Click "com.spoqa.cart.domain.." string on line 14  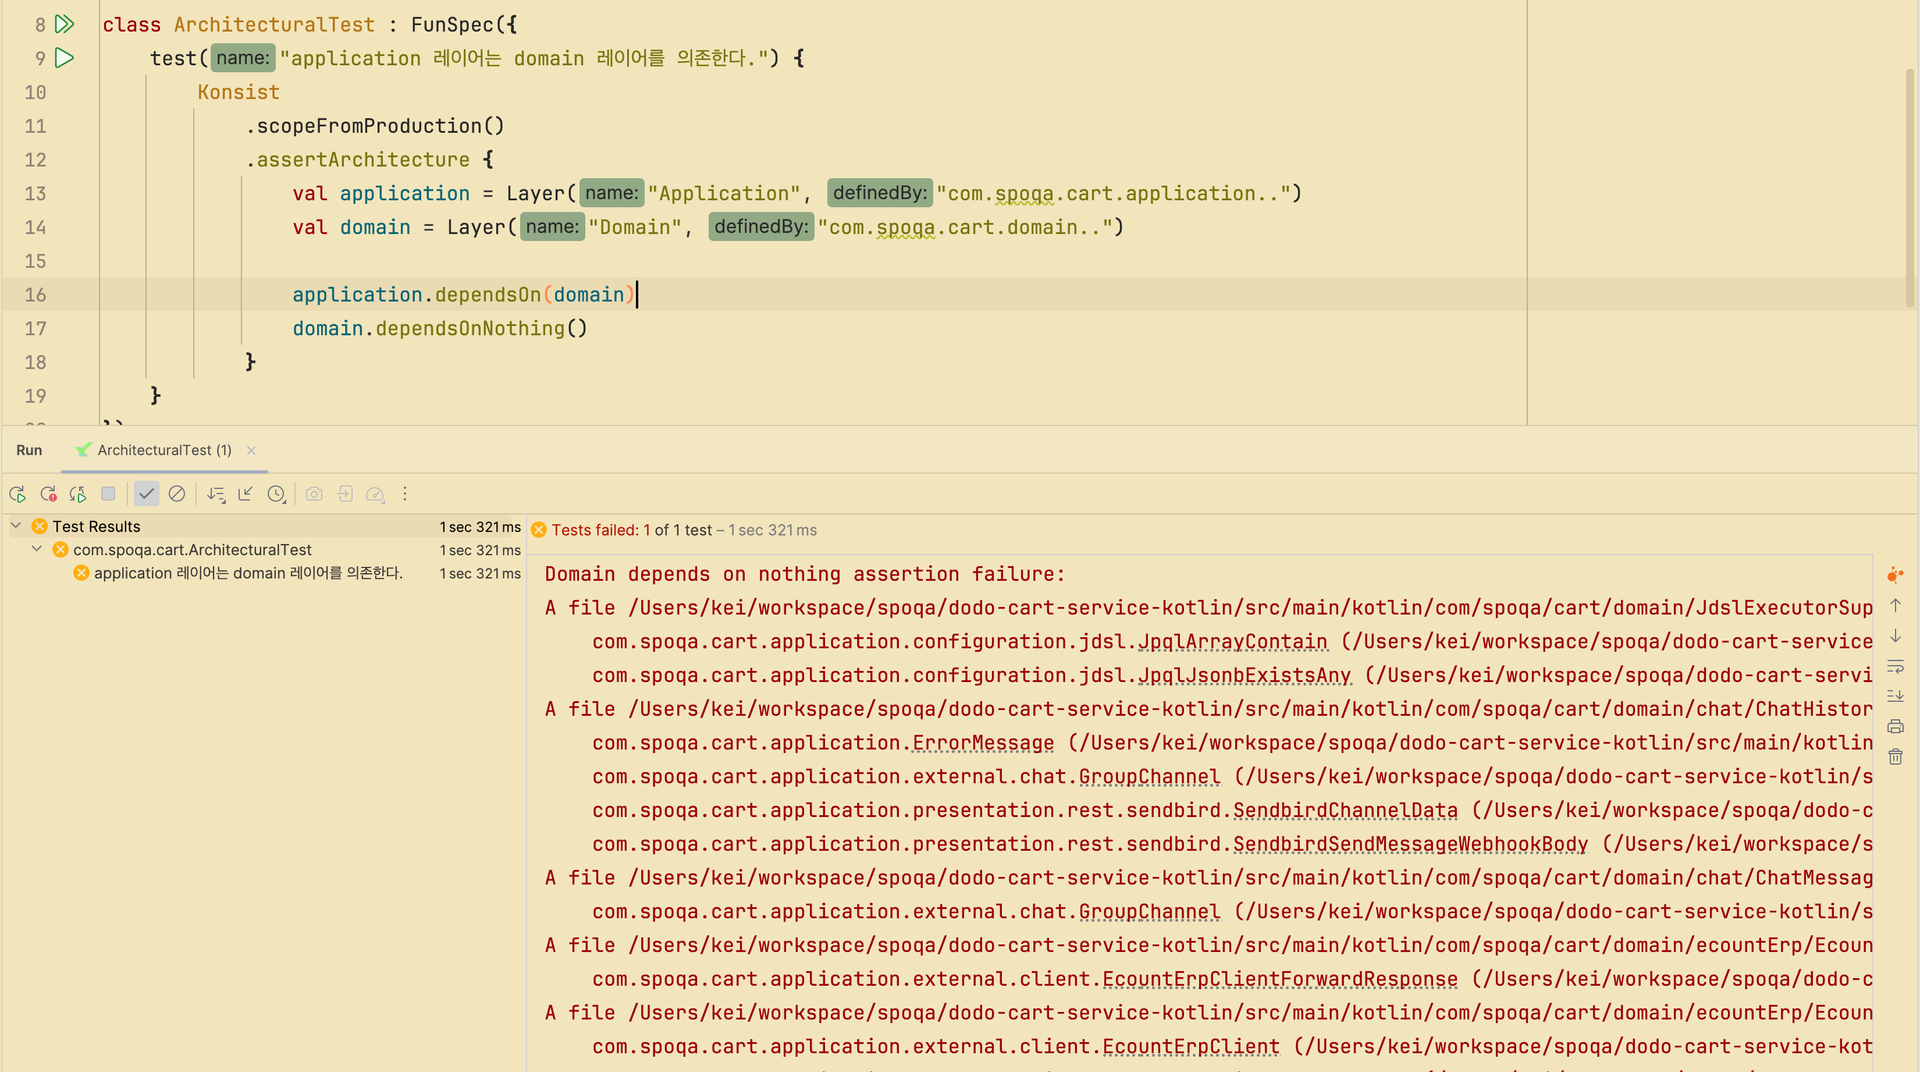coord(965,228)
